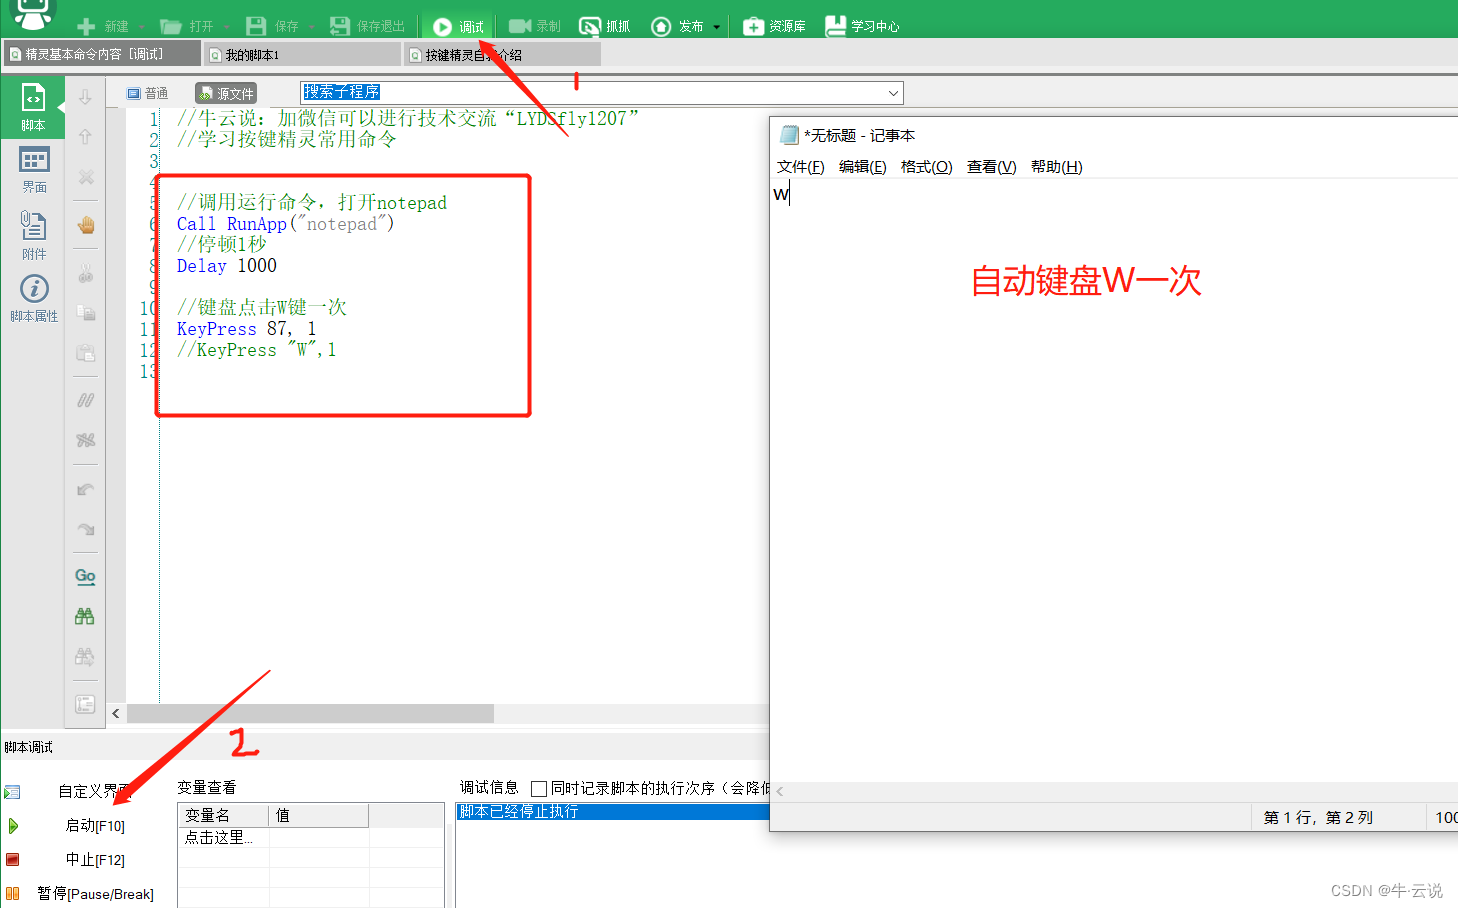Click the redo arrow icon
The width and height of the screenshot is (1458, 908).
pyautogui.click(x=85, y=529)
